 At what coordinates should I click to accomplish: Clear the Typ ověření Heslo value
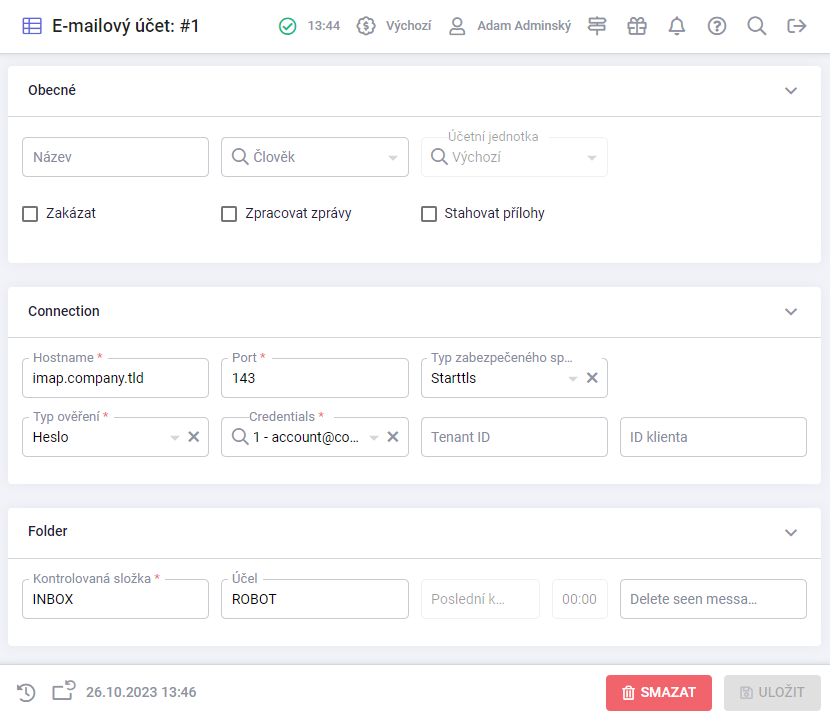pyautogui.click(x=194, y=437)
